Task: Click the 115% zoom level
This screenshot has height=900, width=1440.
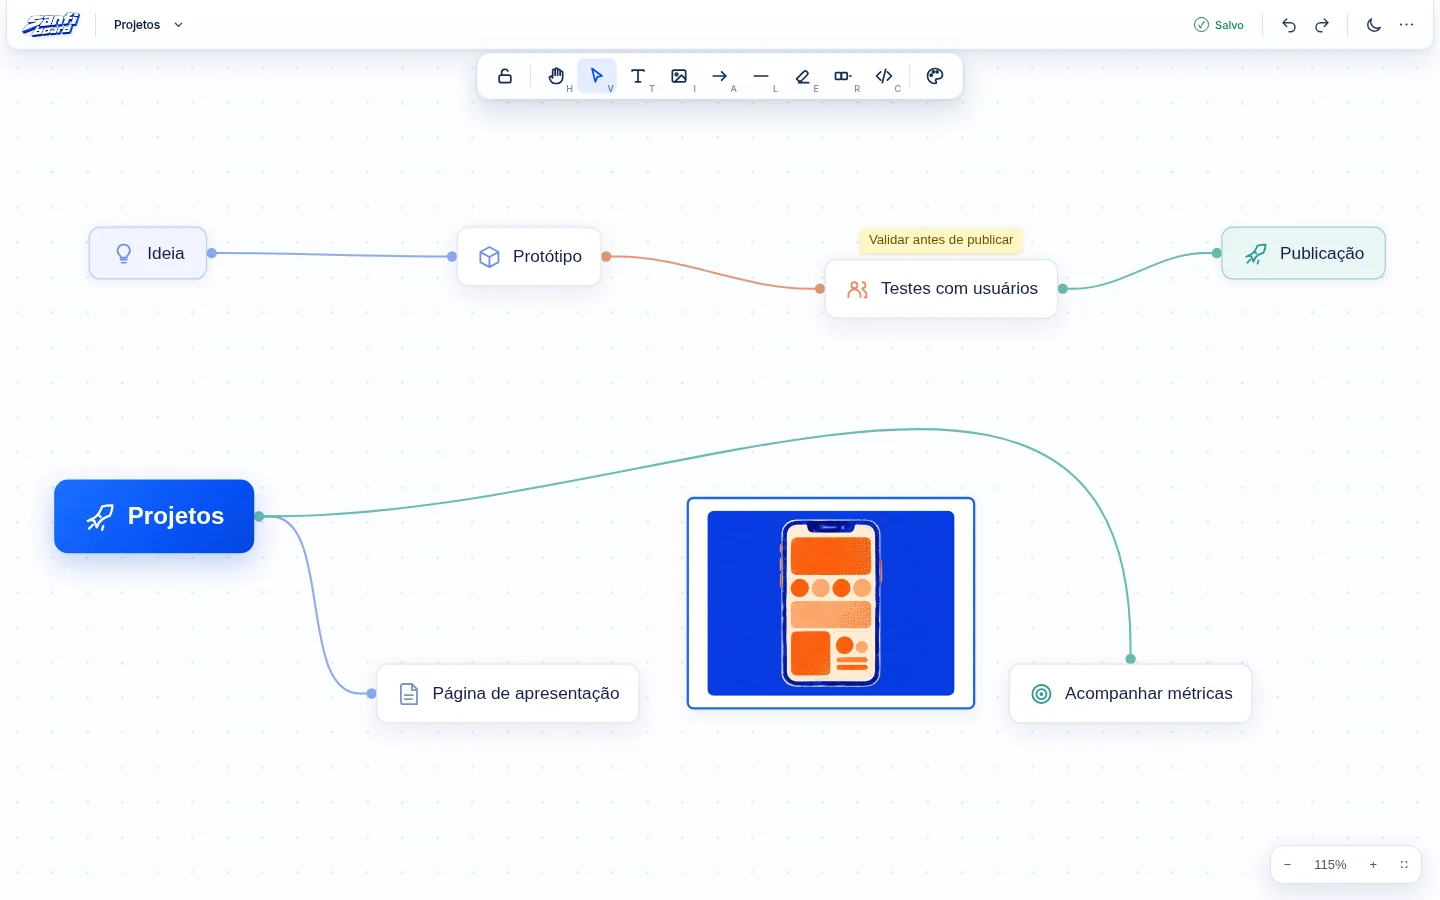Action: (1330, 865)
